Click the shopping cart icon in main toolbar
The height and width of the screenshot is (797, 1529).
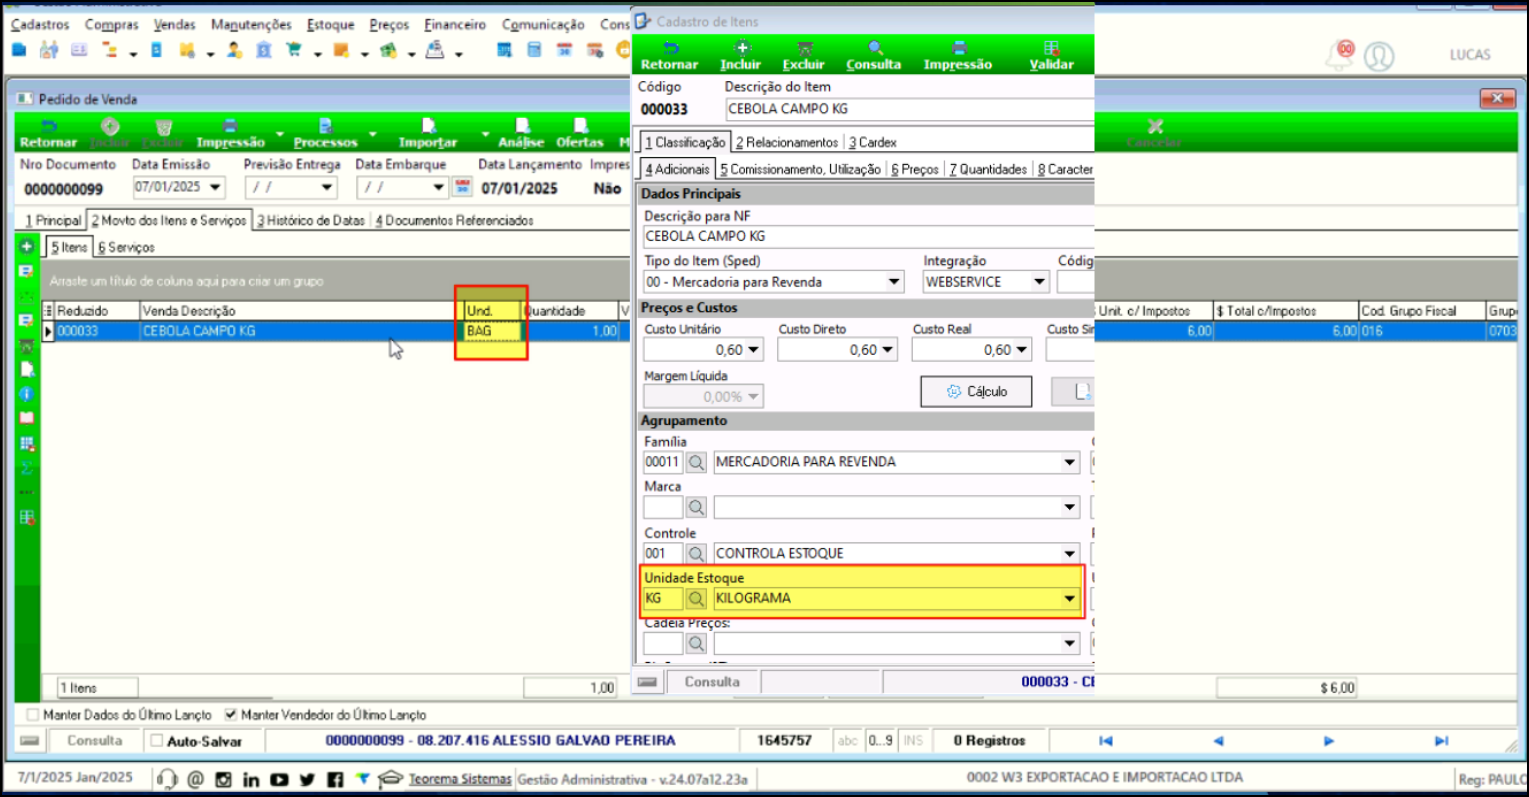click(x=293, y=49)
